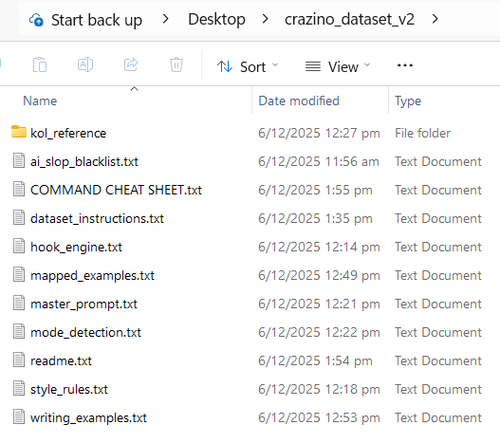
Task: Select writing_examples.txt file name
Action: tap(88, 418)
